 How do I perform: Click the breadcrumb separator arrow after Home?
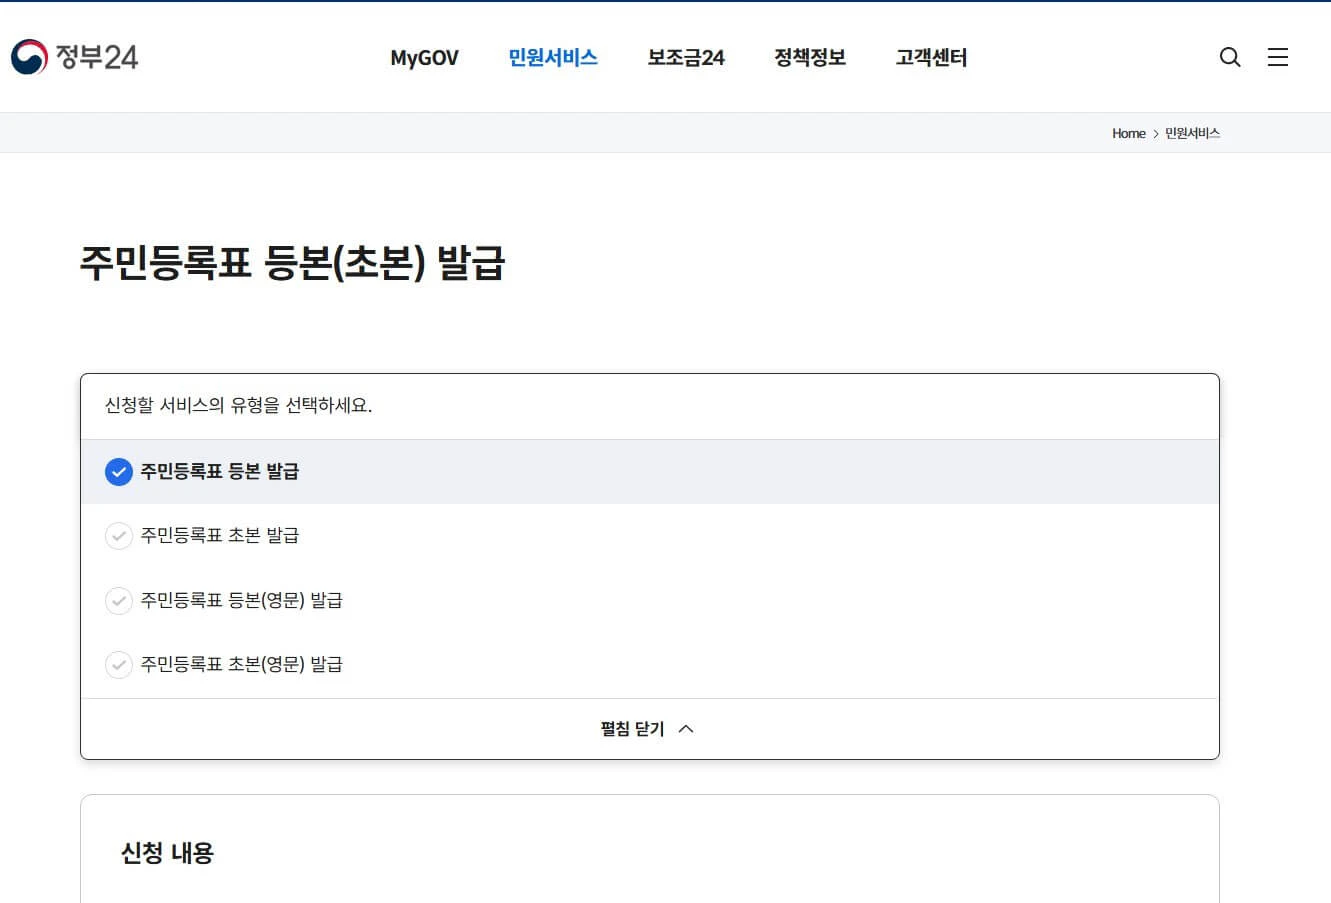[1154, 133]
